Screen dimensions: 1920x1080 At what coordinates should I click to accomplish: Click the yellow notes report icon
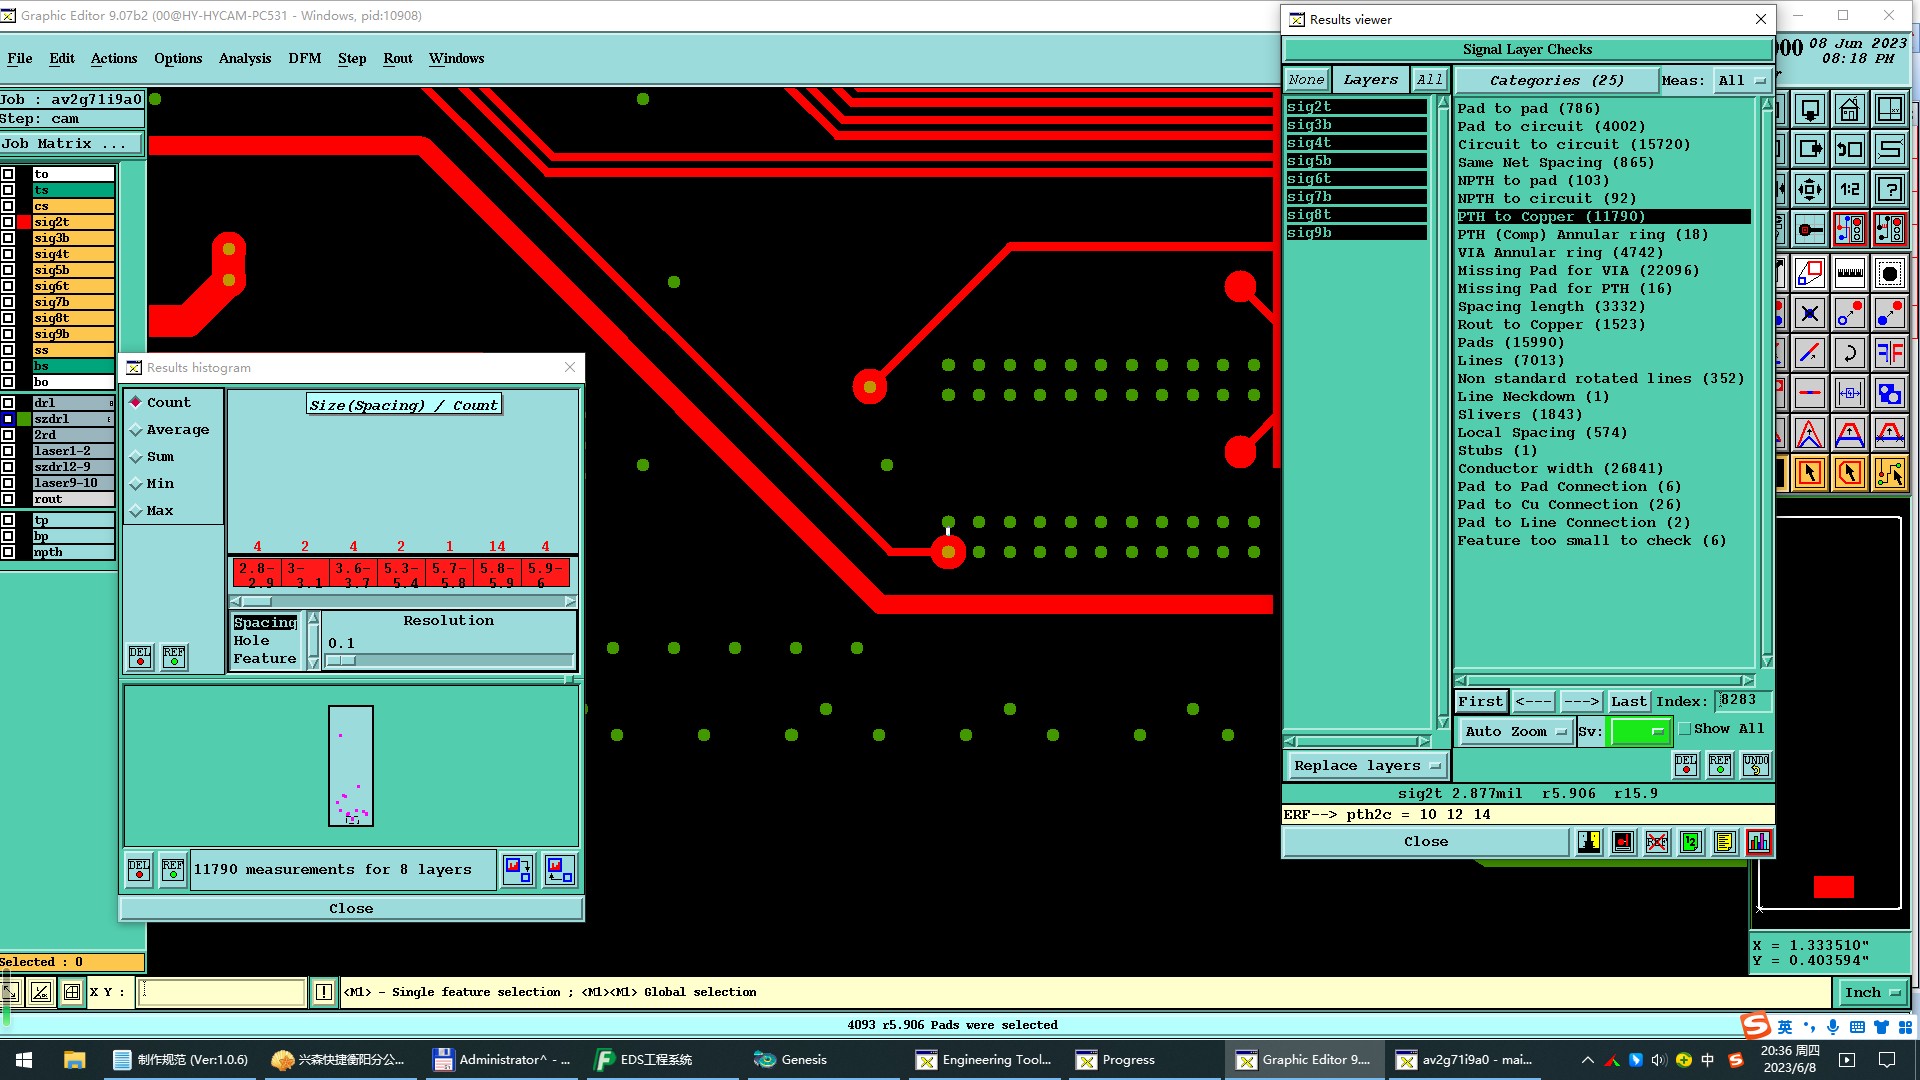pyautogui.click(x=1724, y=842)
